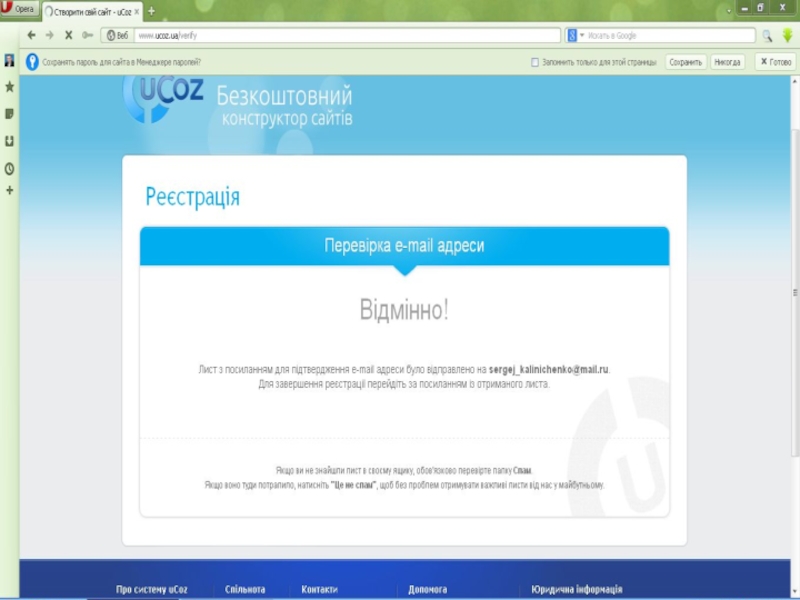Go back to previous page

31,35
